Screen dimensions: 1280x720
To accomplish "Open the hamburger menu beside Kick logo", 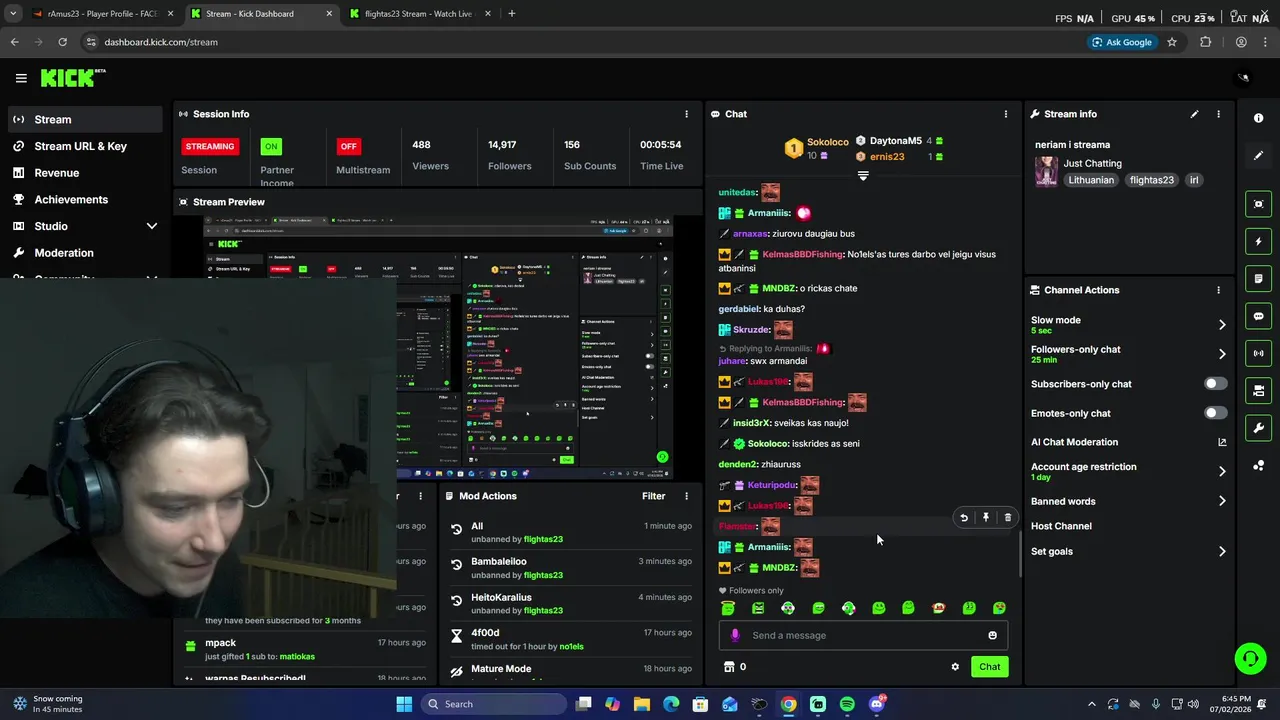I will pos(21,78).
